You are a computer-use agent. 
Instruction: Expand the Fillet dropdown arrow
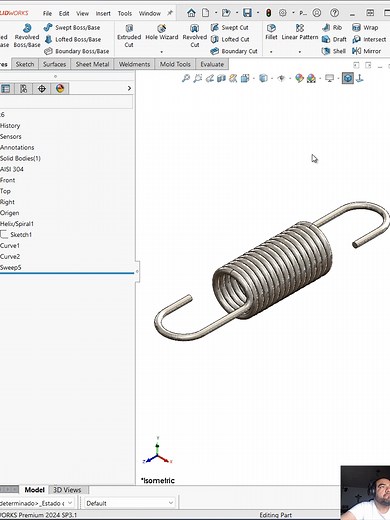click(x=271, y=52)
